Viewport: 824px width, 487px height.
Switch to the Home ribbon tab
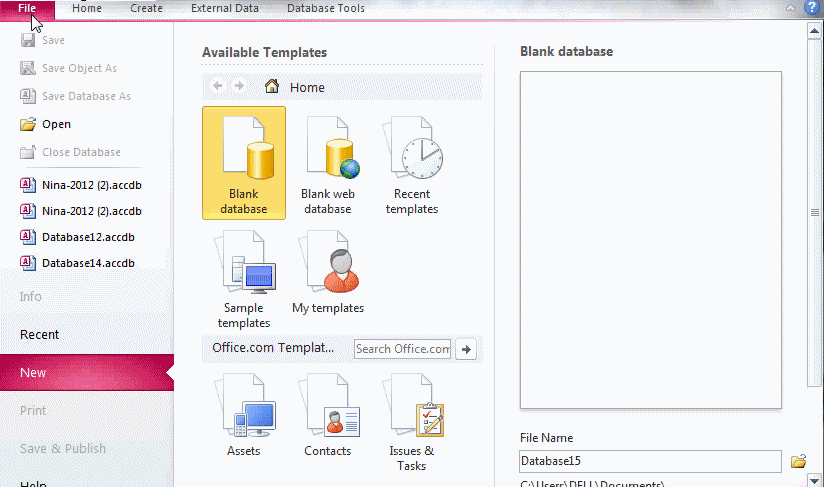(x=87, y=8)
